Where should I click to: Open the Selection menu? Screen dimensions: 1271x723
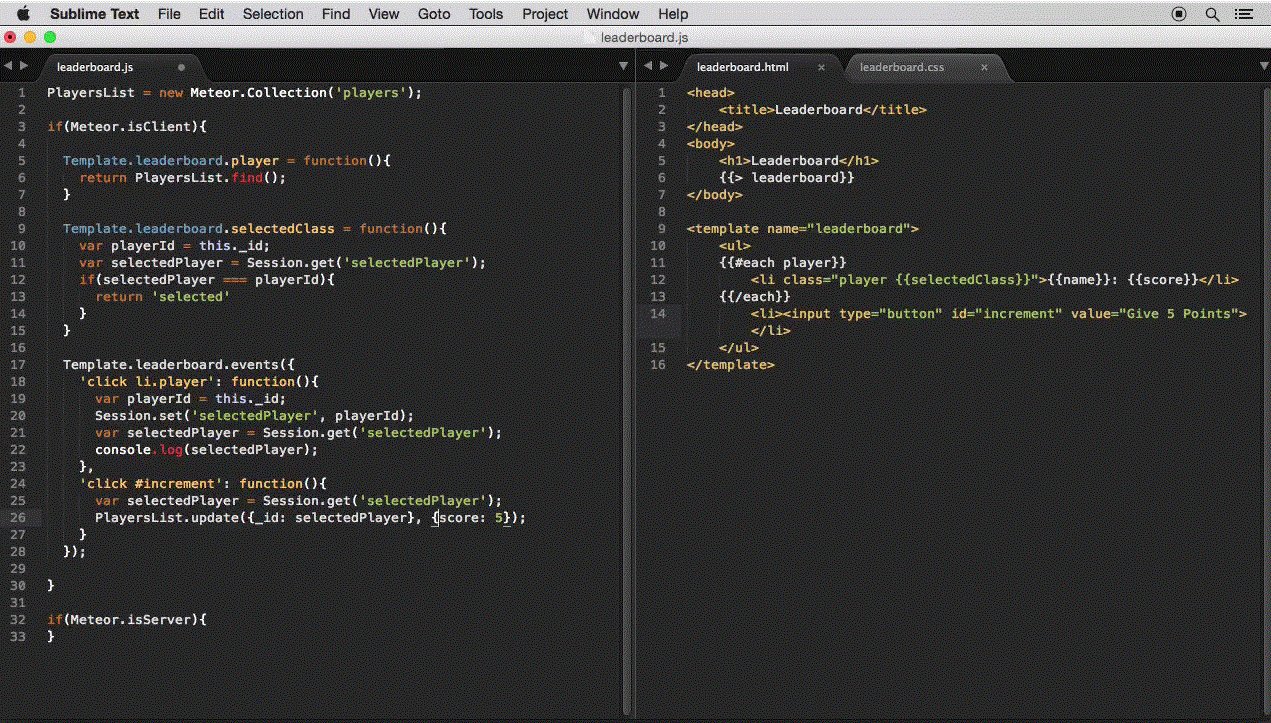point(273,14)
